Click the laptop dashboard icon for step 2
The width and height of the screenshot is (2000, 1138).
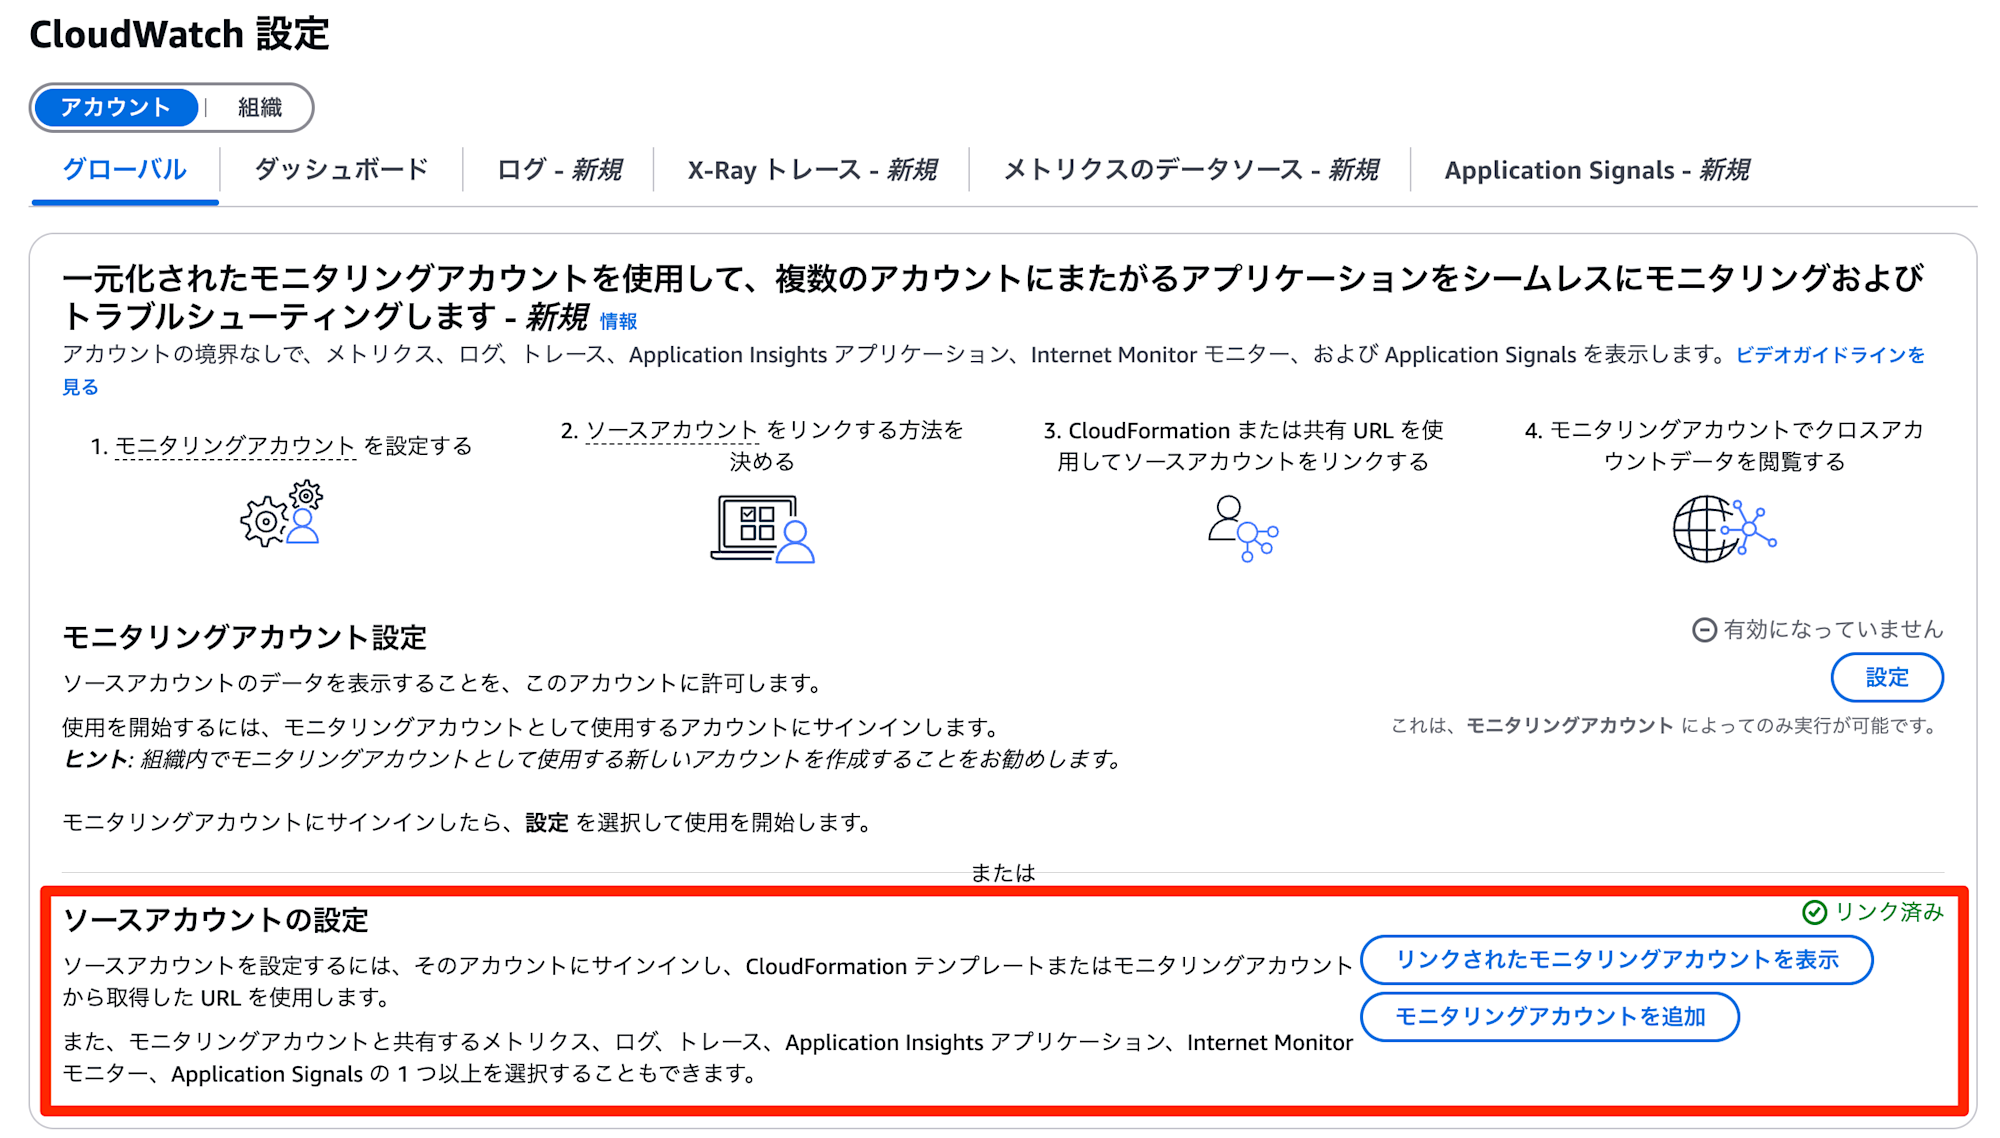[763, 529]
